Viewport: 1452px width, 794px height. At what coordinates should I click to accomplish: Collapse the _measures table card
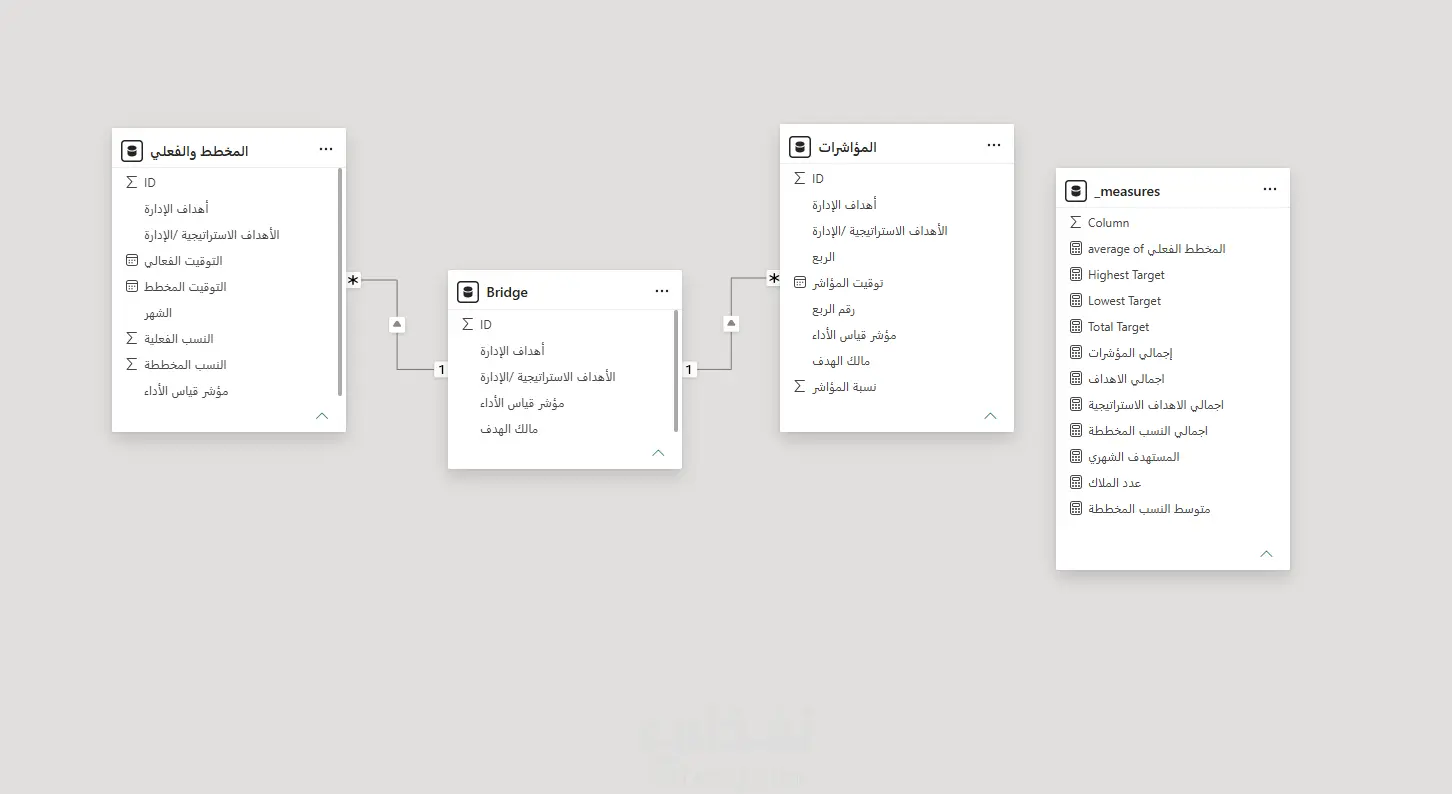1266,554
